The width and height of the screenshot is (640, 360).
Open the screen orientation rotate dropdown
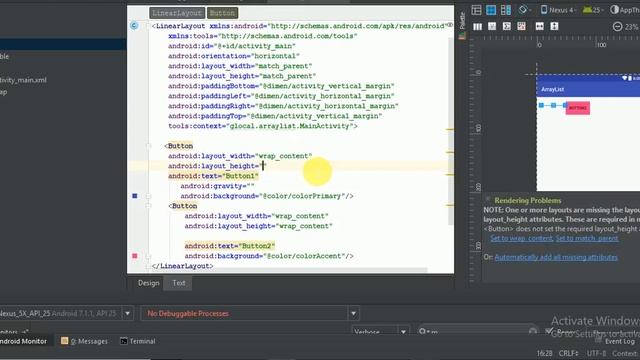point(524,10)
